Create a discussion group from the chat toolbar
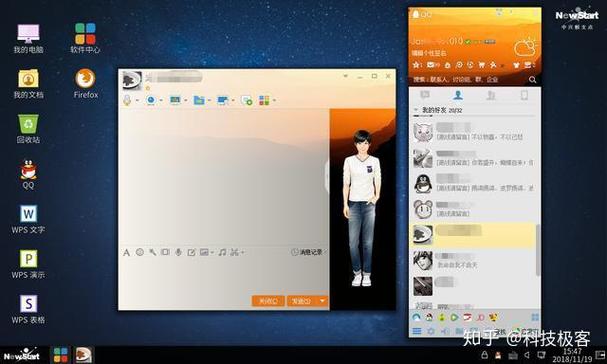Image resolution: width=607 pixels, height=364 pixels. (x=247, y=100)
